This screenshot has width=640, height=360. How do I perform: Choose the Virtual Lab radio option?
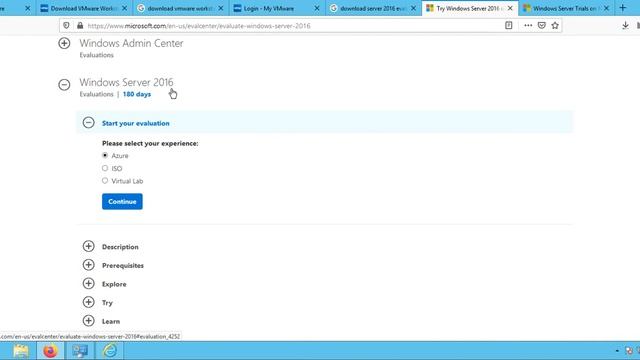(x=105, y=181)
